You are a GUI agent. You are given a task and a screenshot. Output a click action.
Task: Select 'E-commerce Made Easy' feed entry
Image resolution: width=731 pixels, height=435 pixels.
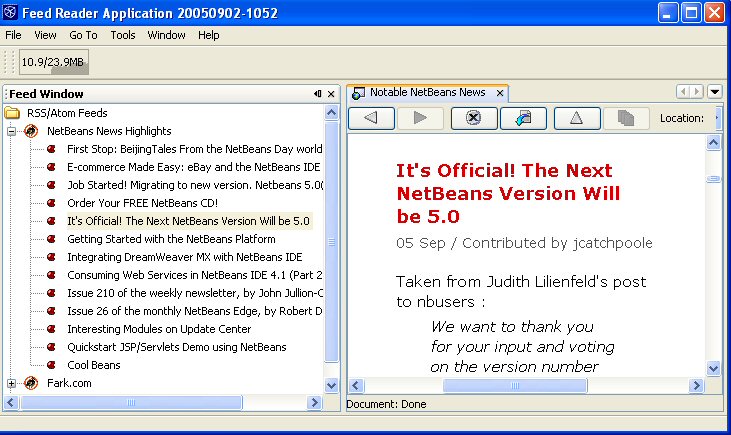pyautogui.click(x=193, y=167)
